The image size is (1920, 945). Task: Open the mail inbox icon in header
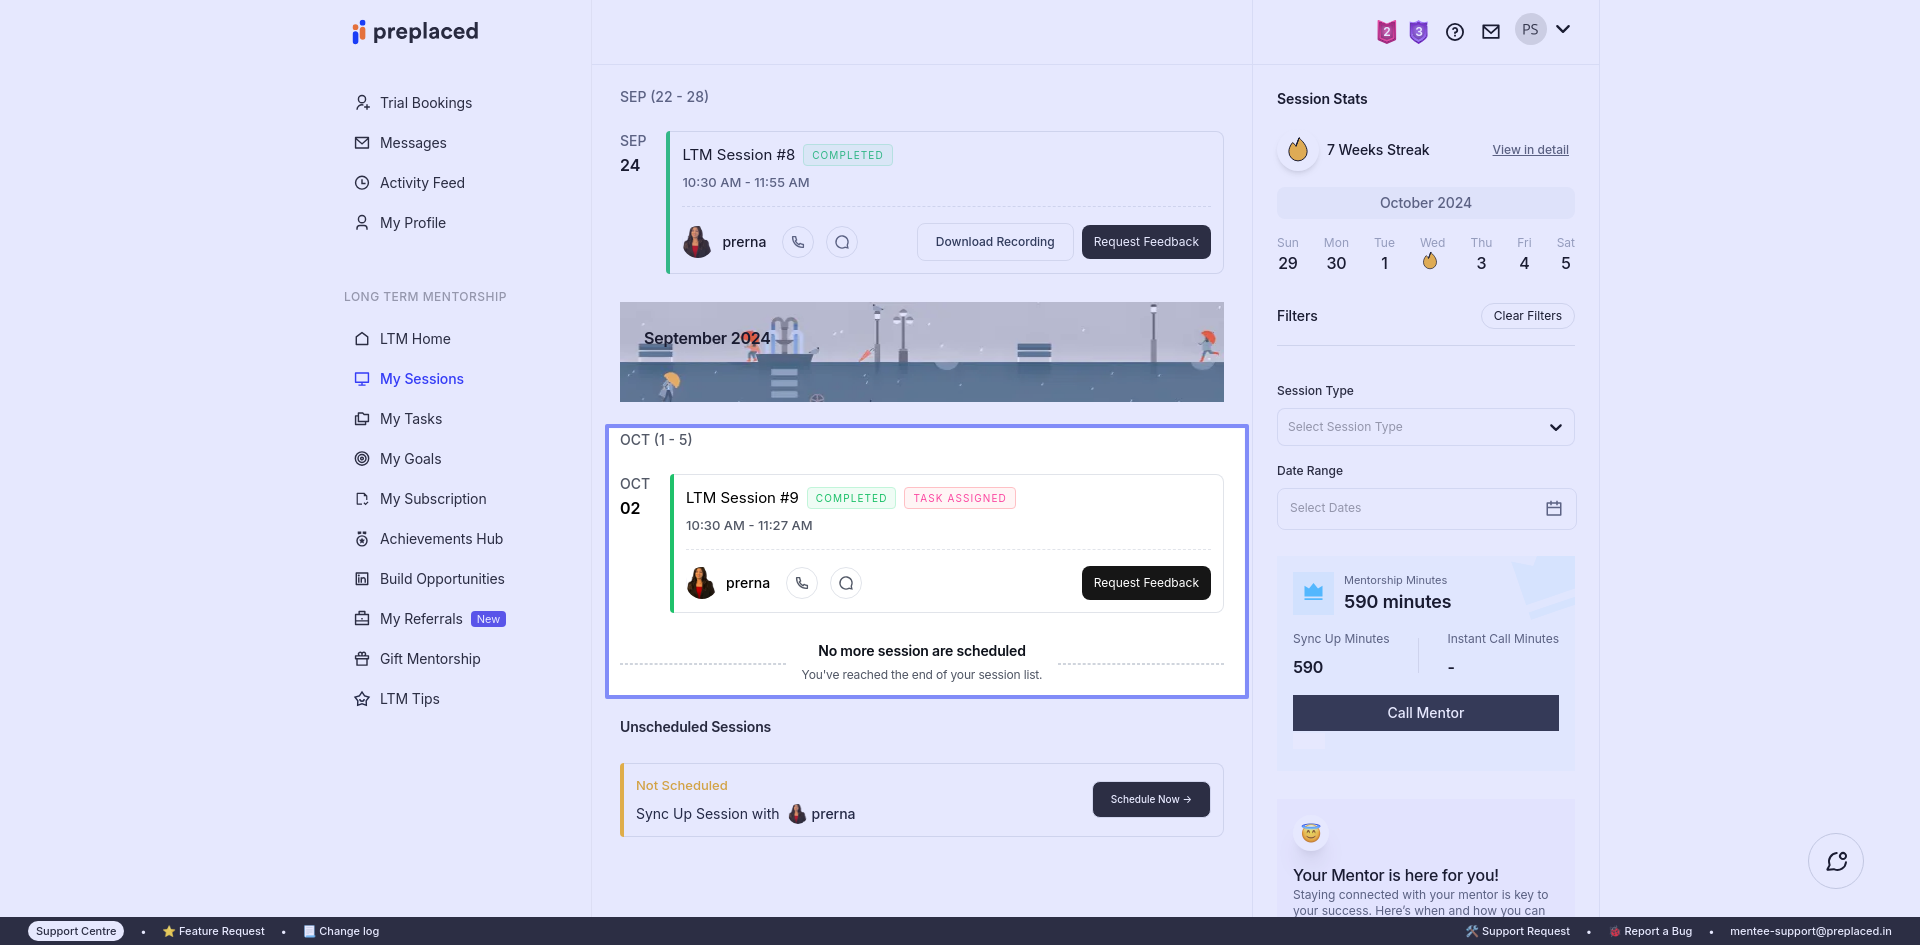(1491, 32)
